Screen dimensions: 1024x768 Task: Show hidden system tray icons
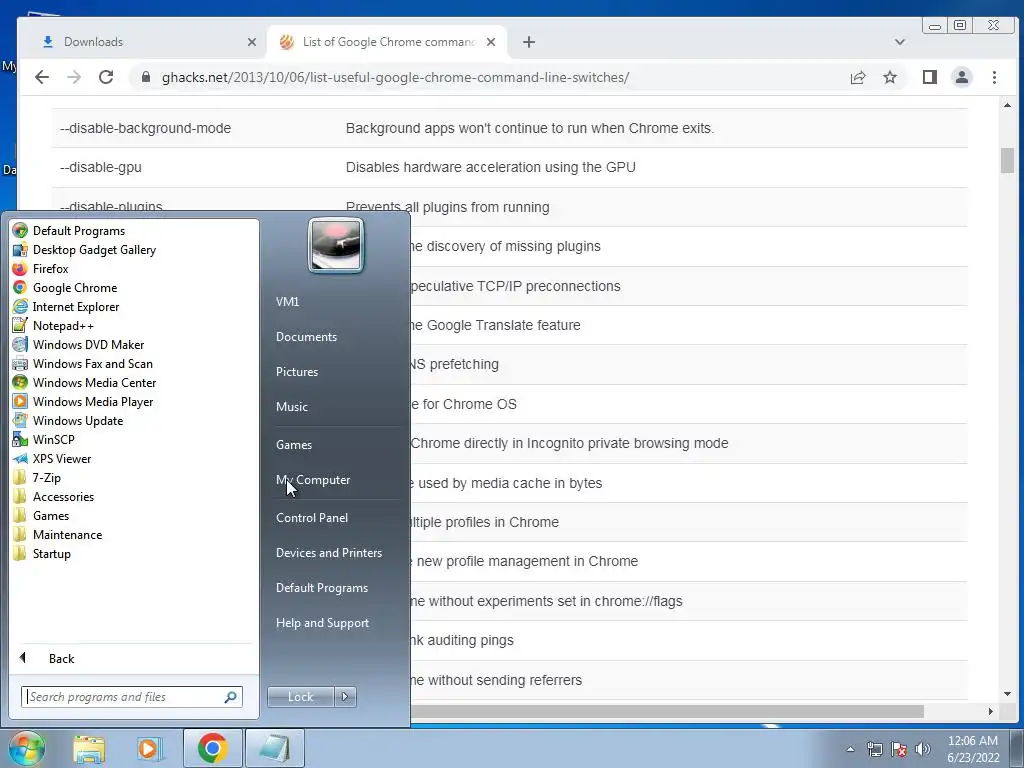click(x=850, y=749)
